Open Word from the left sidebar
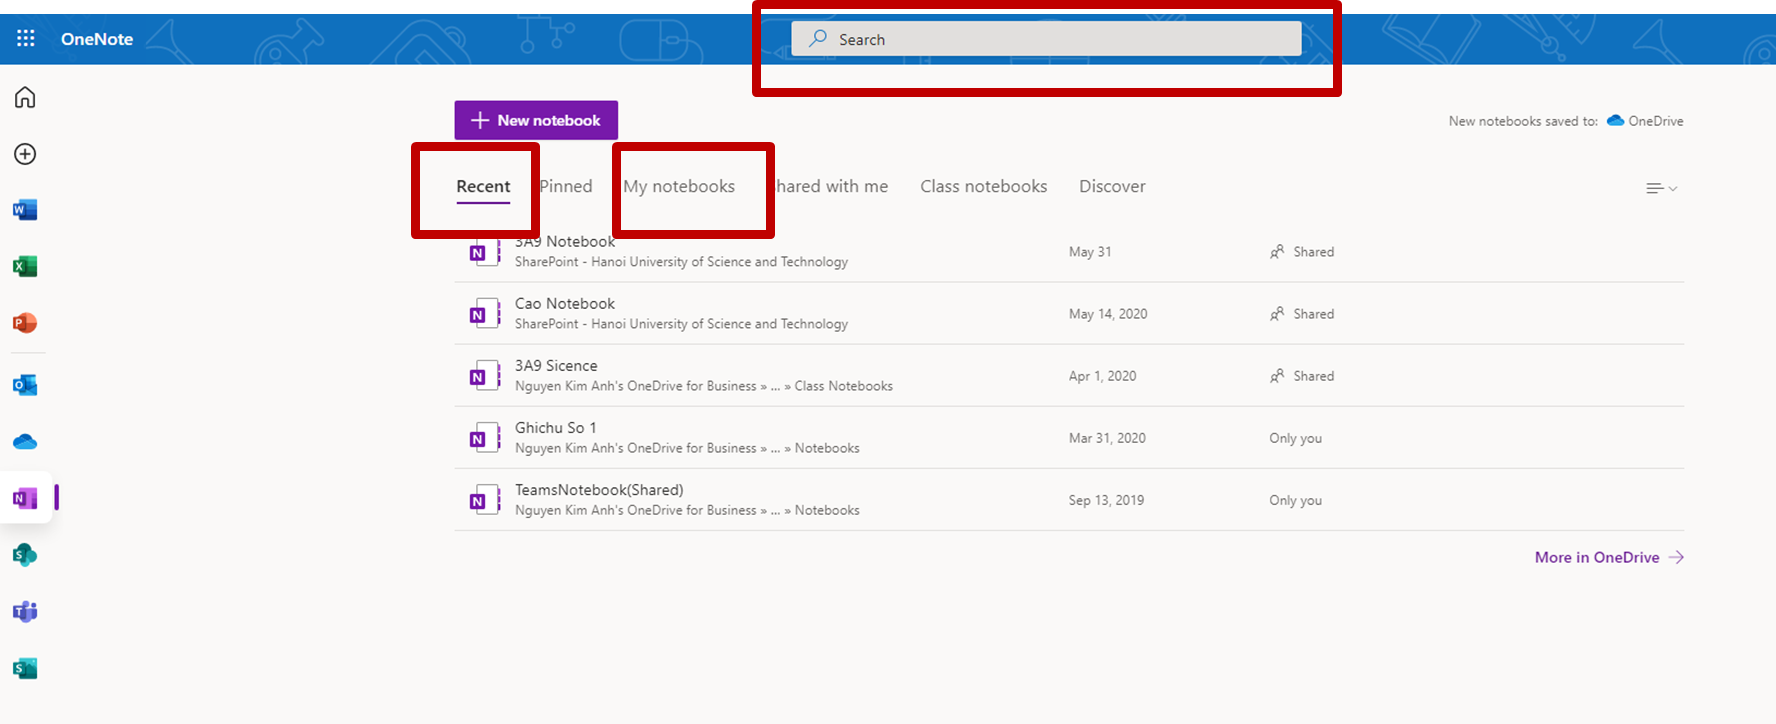The image size is (1776, 724). 25,210
